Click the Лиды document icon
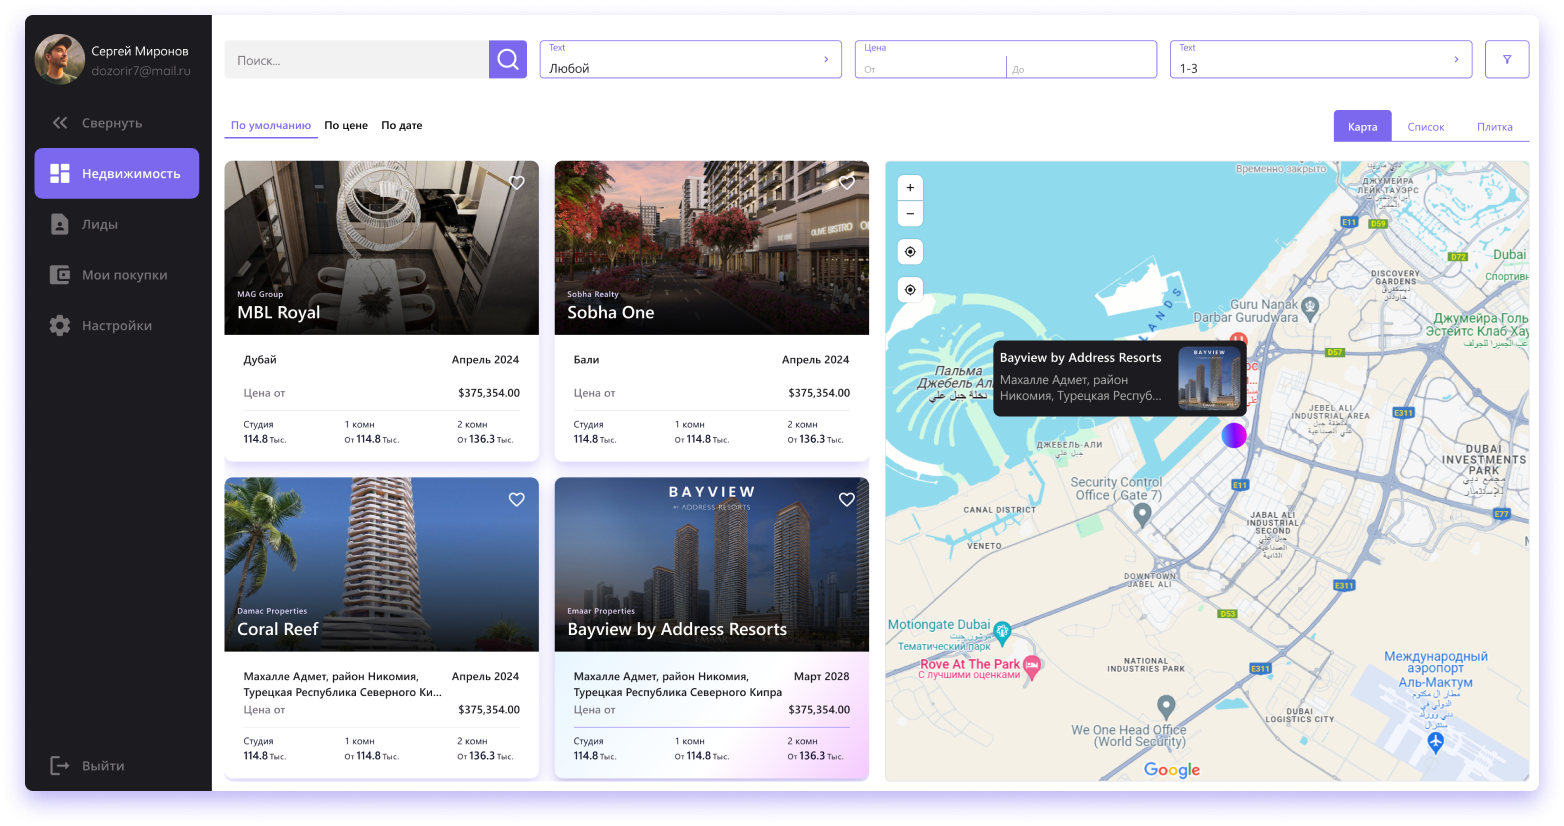 point(60,224)
